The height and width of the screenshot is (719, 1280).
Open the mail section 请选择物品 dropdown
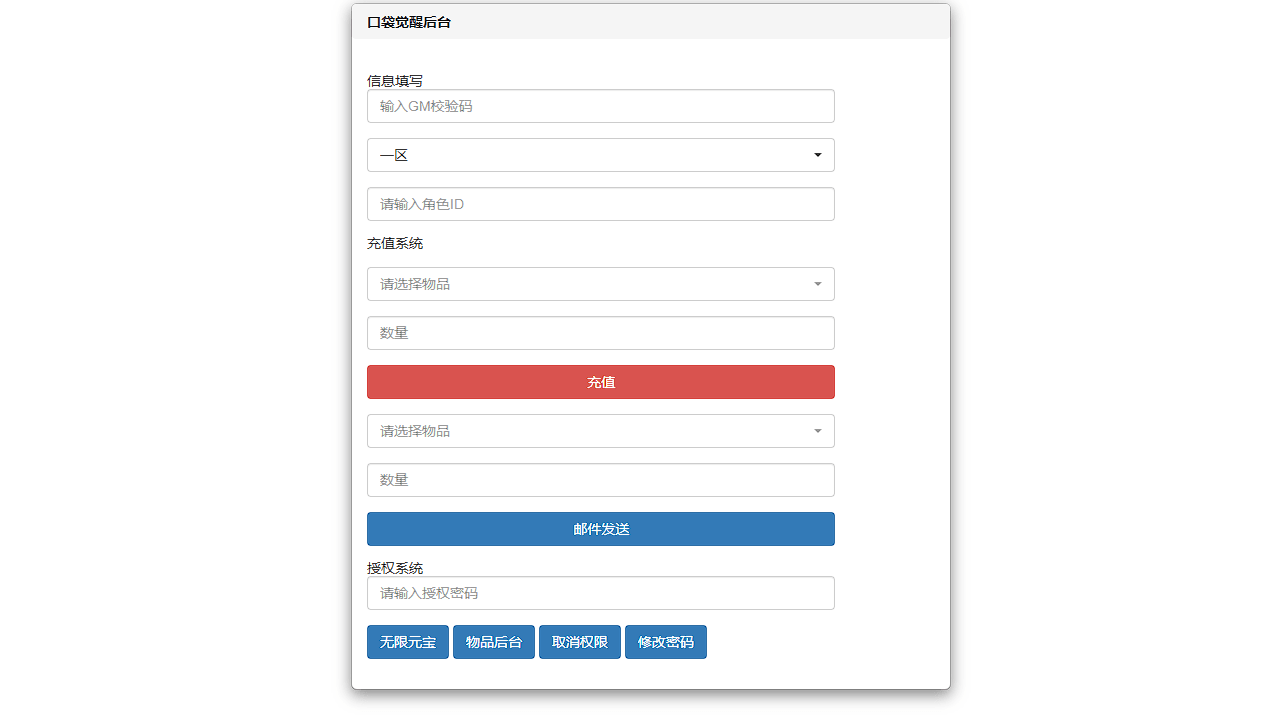[600, 431]
